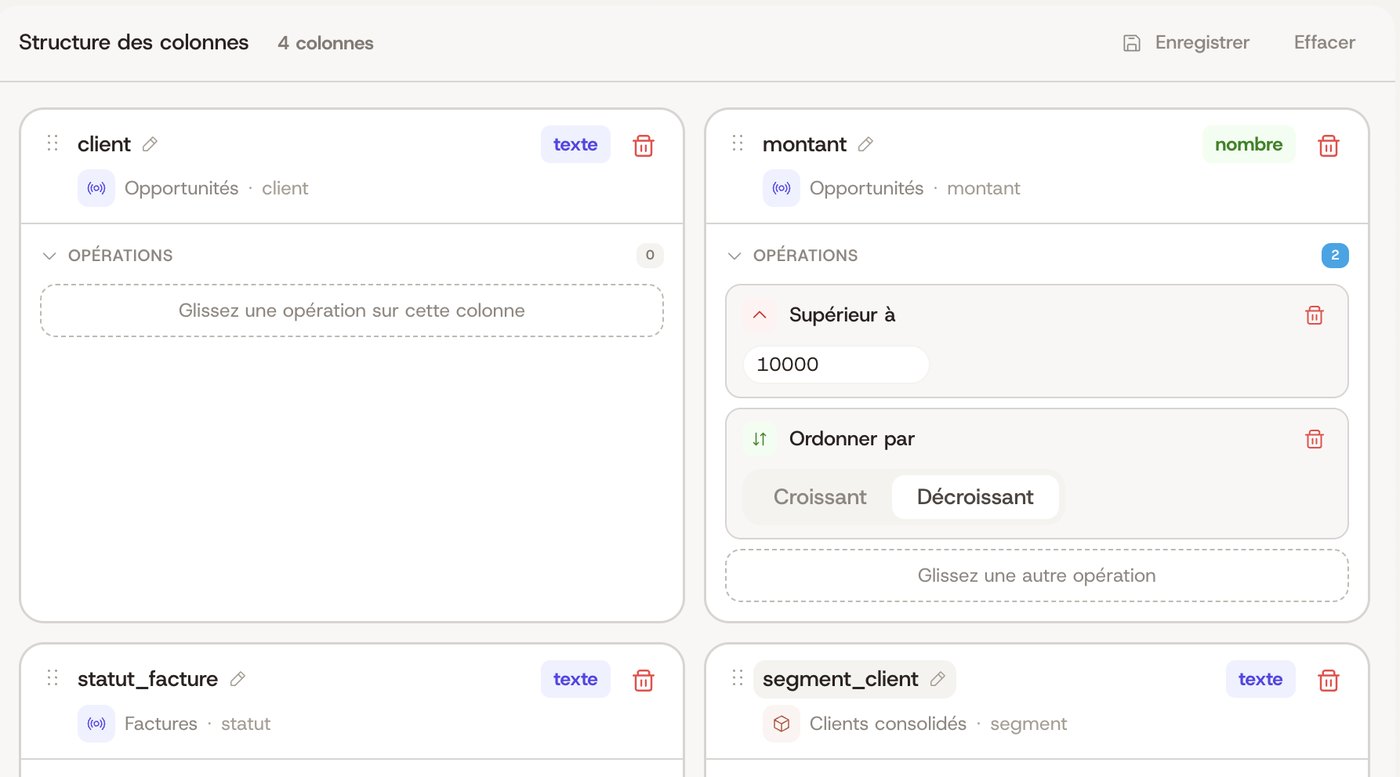Viewport: 1400px width, 777px height.
Task: Click the Opportunités source icon under client
Action: pyautogui.click(x=96, y=188)
